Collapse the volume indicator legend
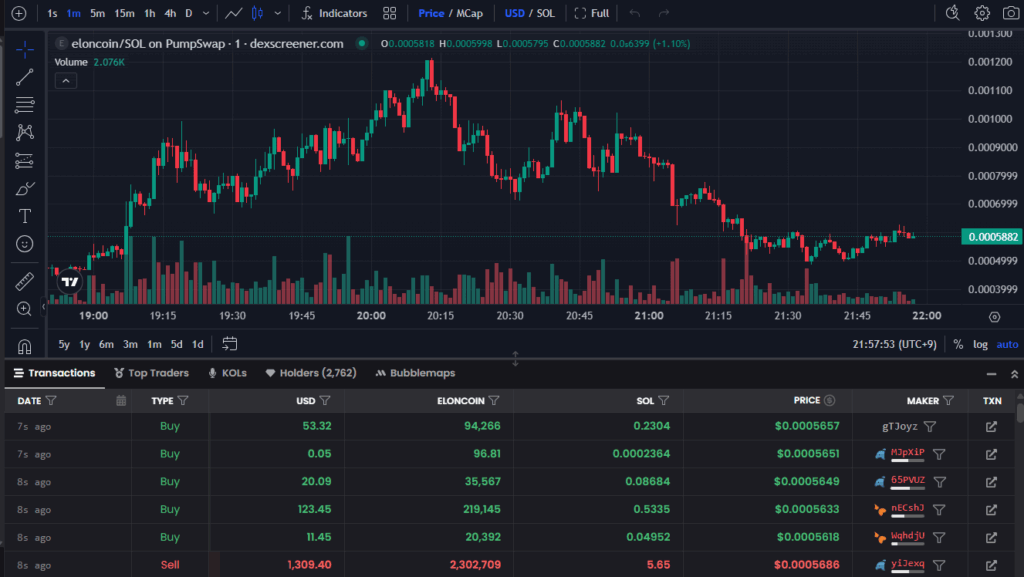The height and width of the screenshot is (577, 1024). [64, 80]
